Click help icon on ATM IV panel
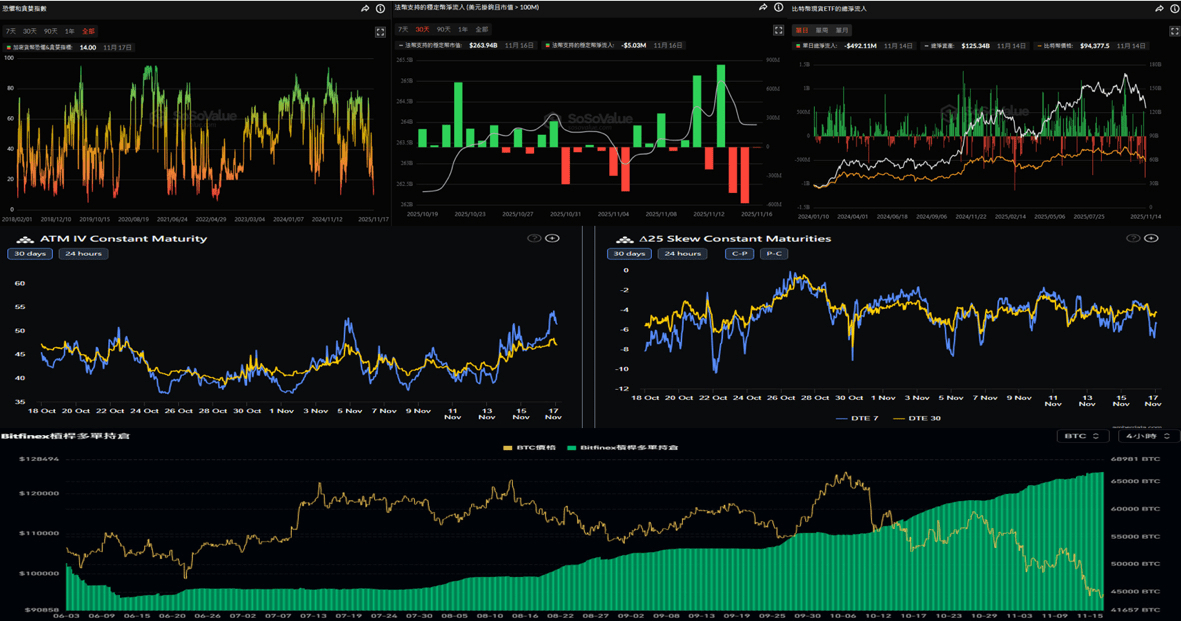1181x621 pixels. click(x=534, y=238)
